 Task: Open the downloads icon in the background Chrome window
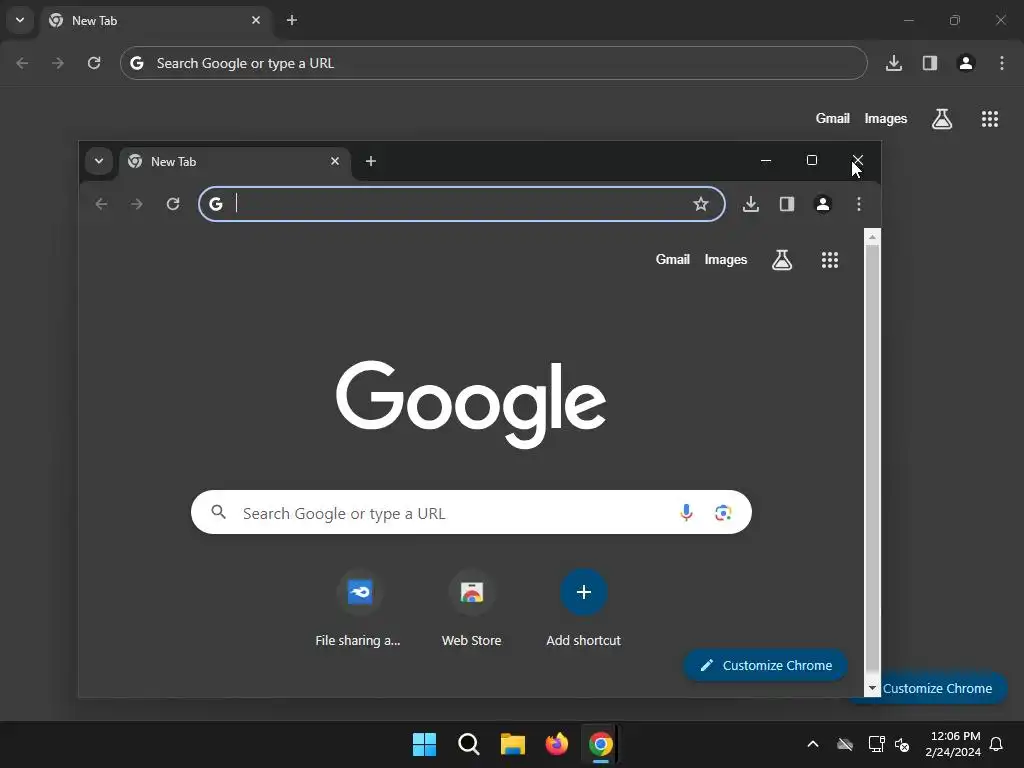[x=894, y=63]
